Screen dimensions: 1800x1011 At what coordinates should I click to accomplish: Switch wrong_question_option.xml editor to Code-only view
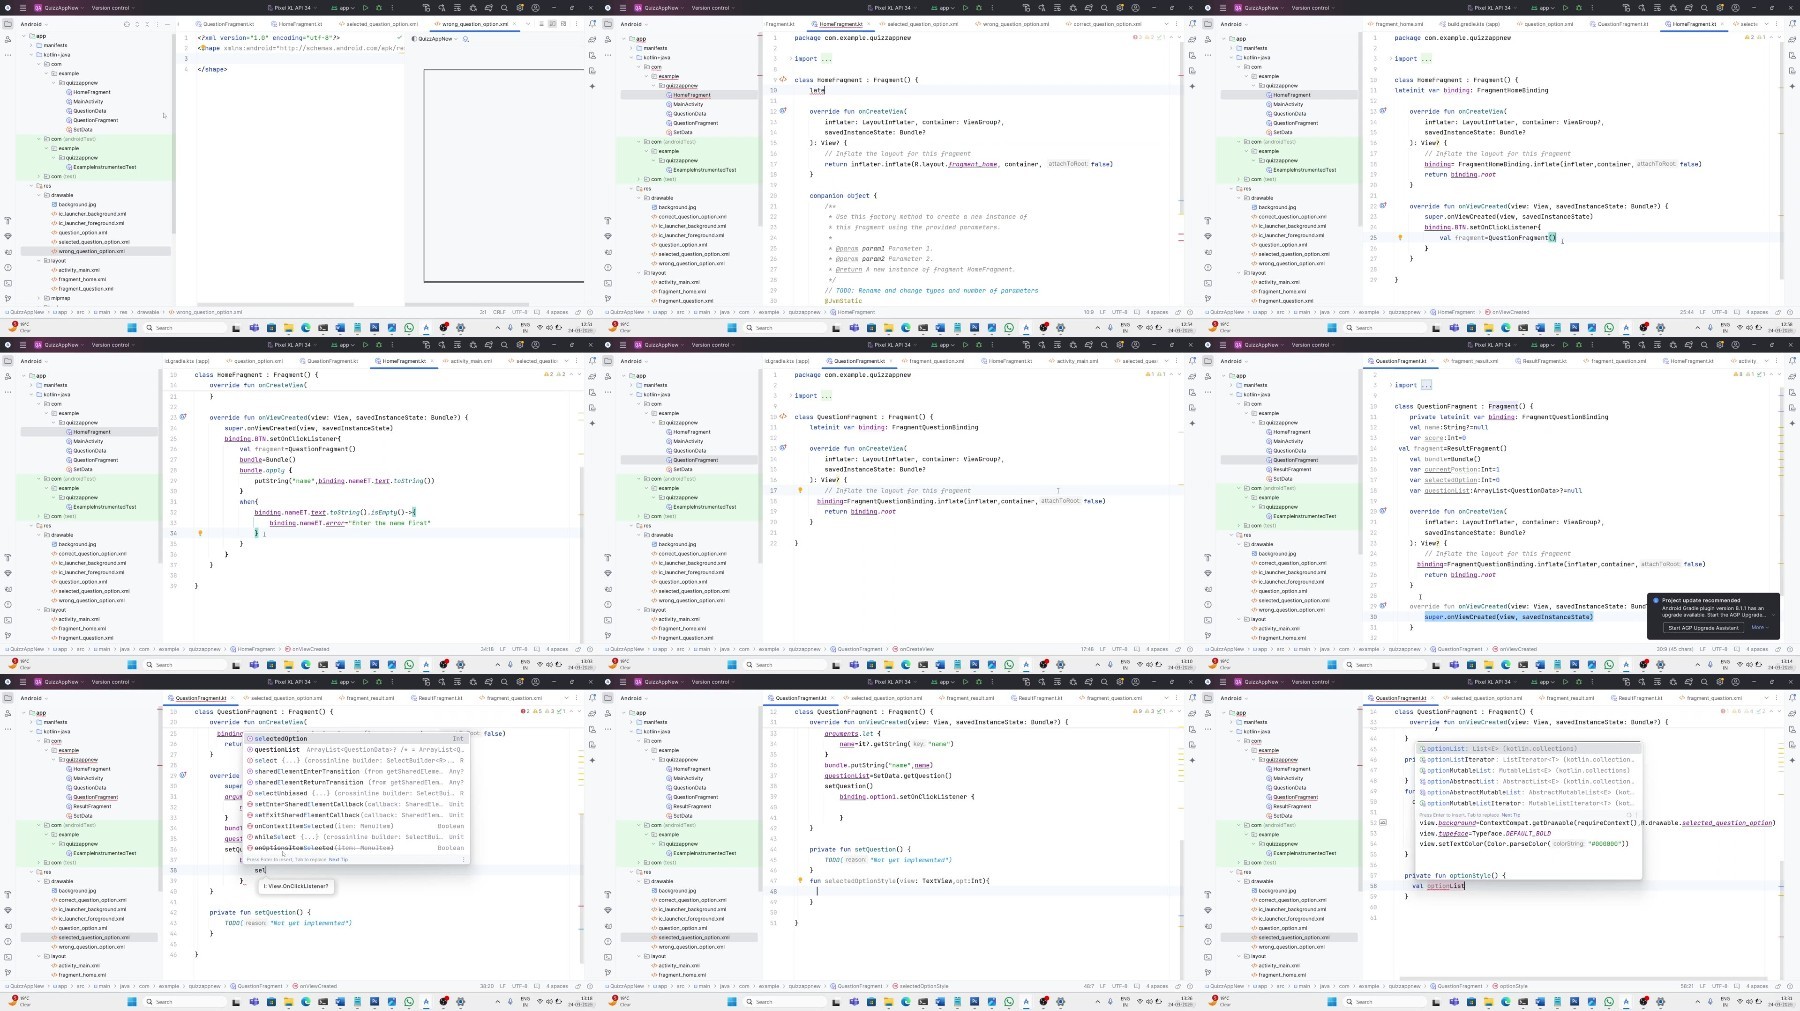(541, 24)
